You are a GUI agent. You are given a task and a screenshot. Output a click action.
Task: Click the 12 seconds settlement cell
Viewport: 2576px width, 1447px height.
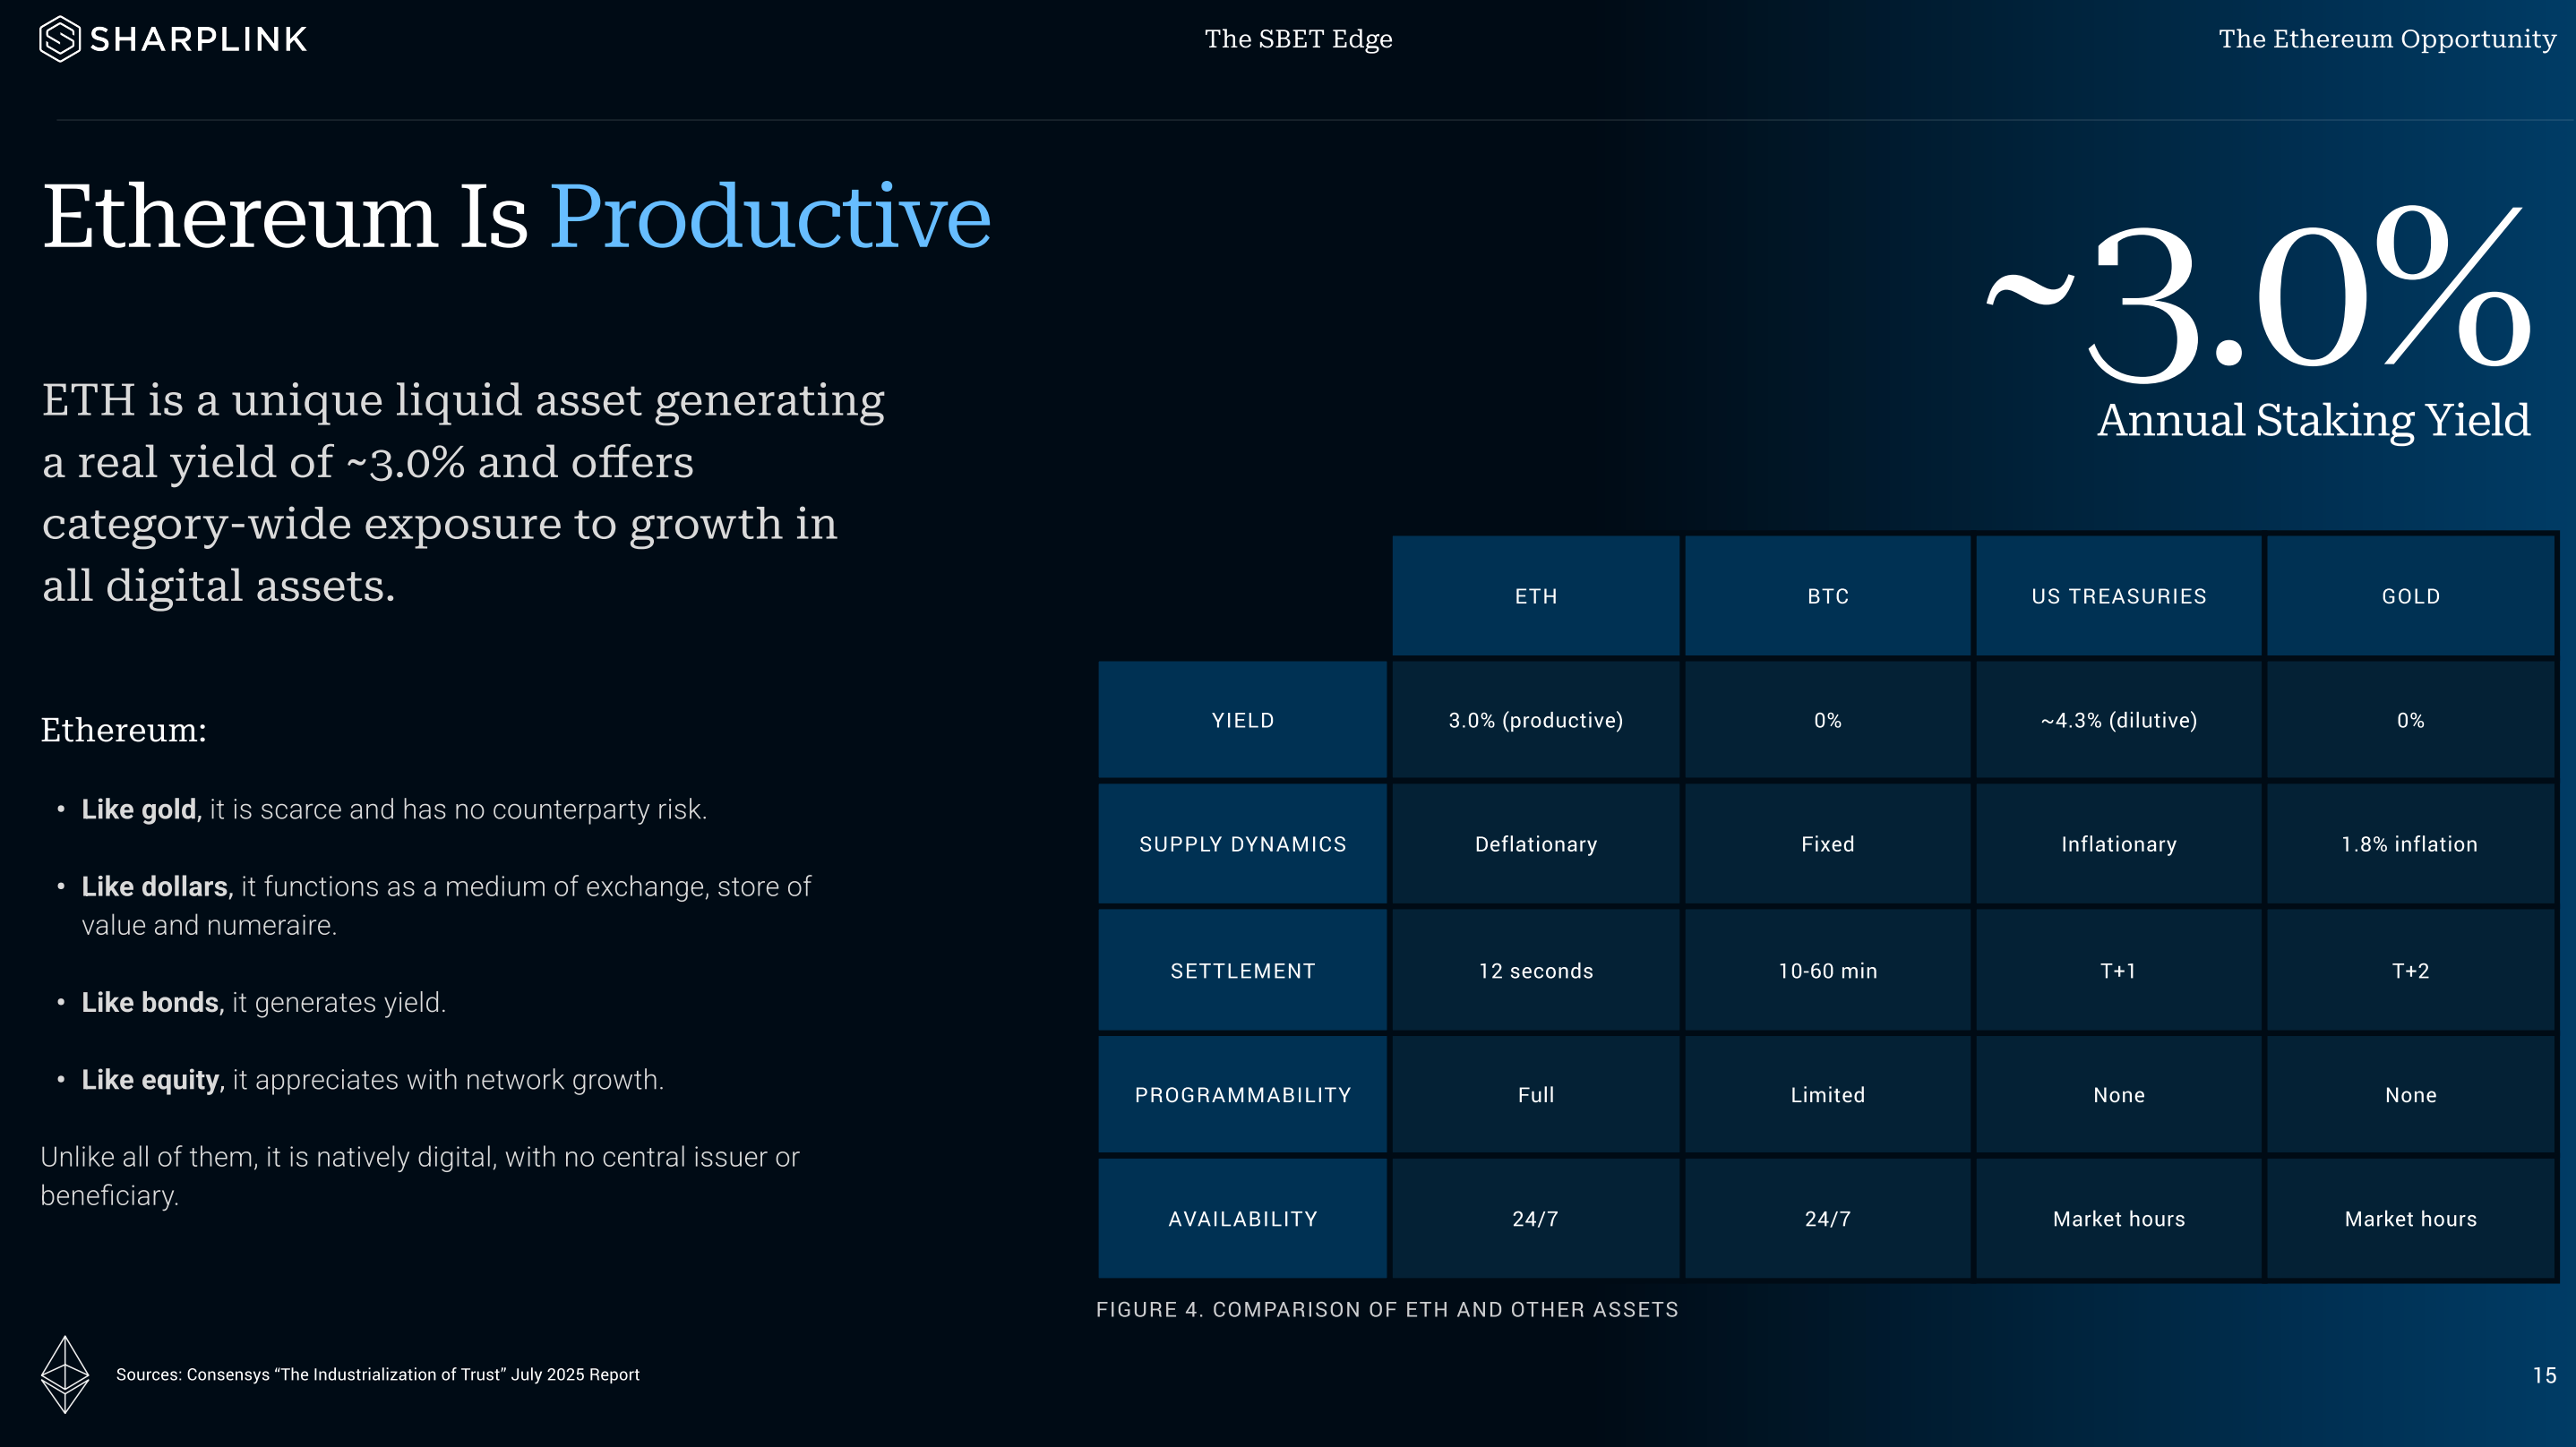[1535, 971]
